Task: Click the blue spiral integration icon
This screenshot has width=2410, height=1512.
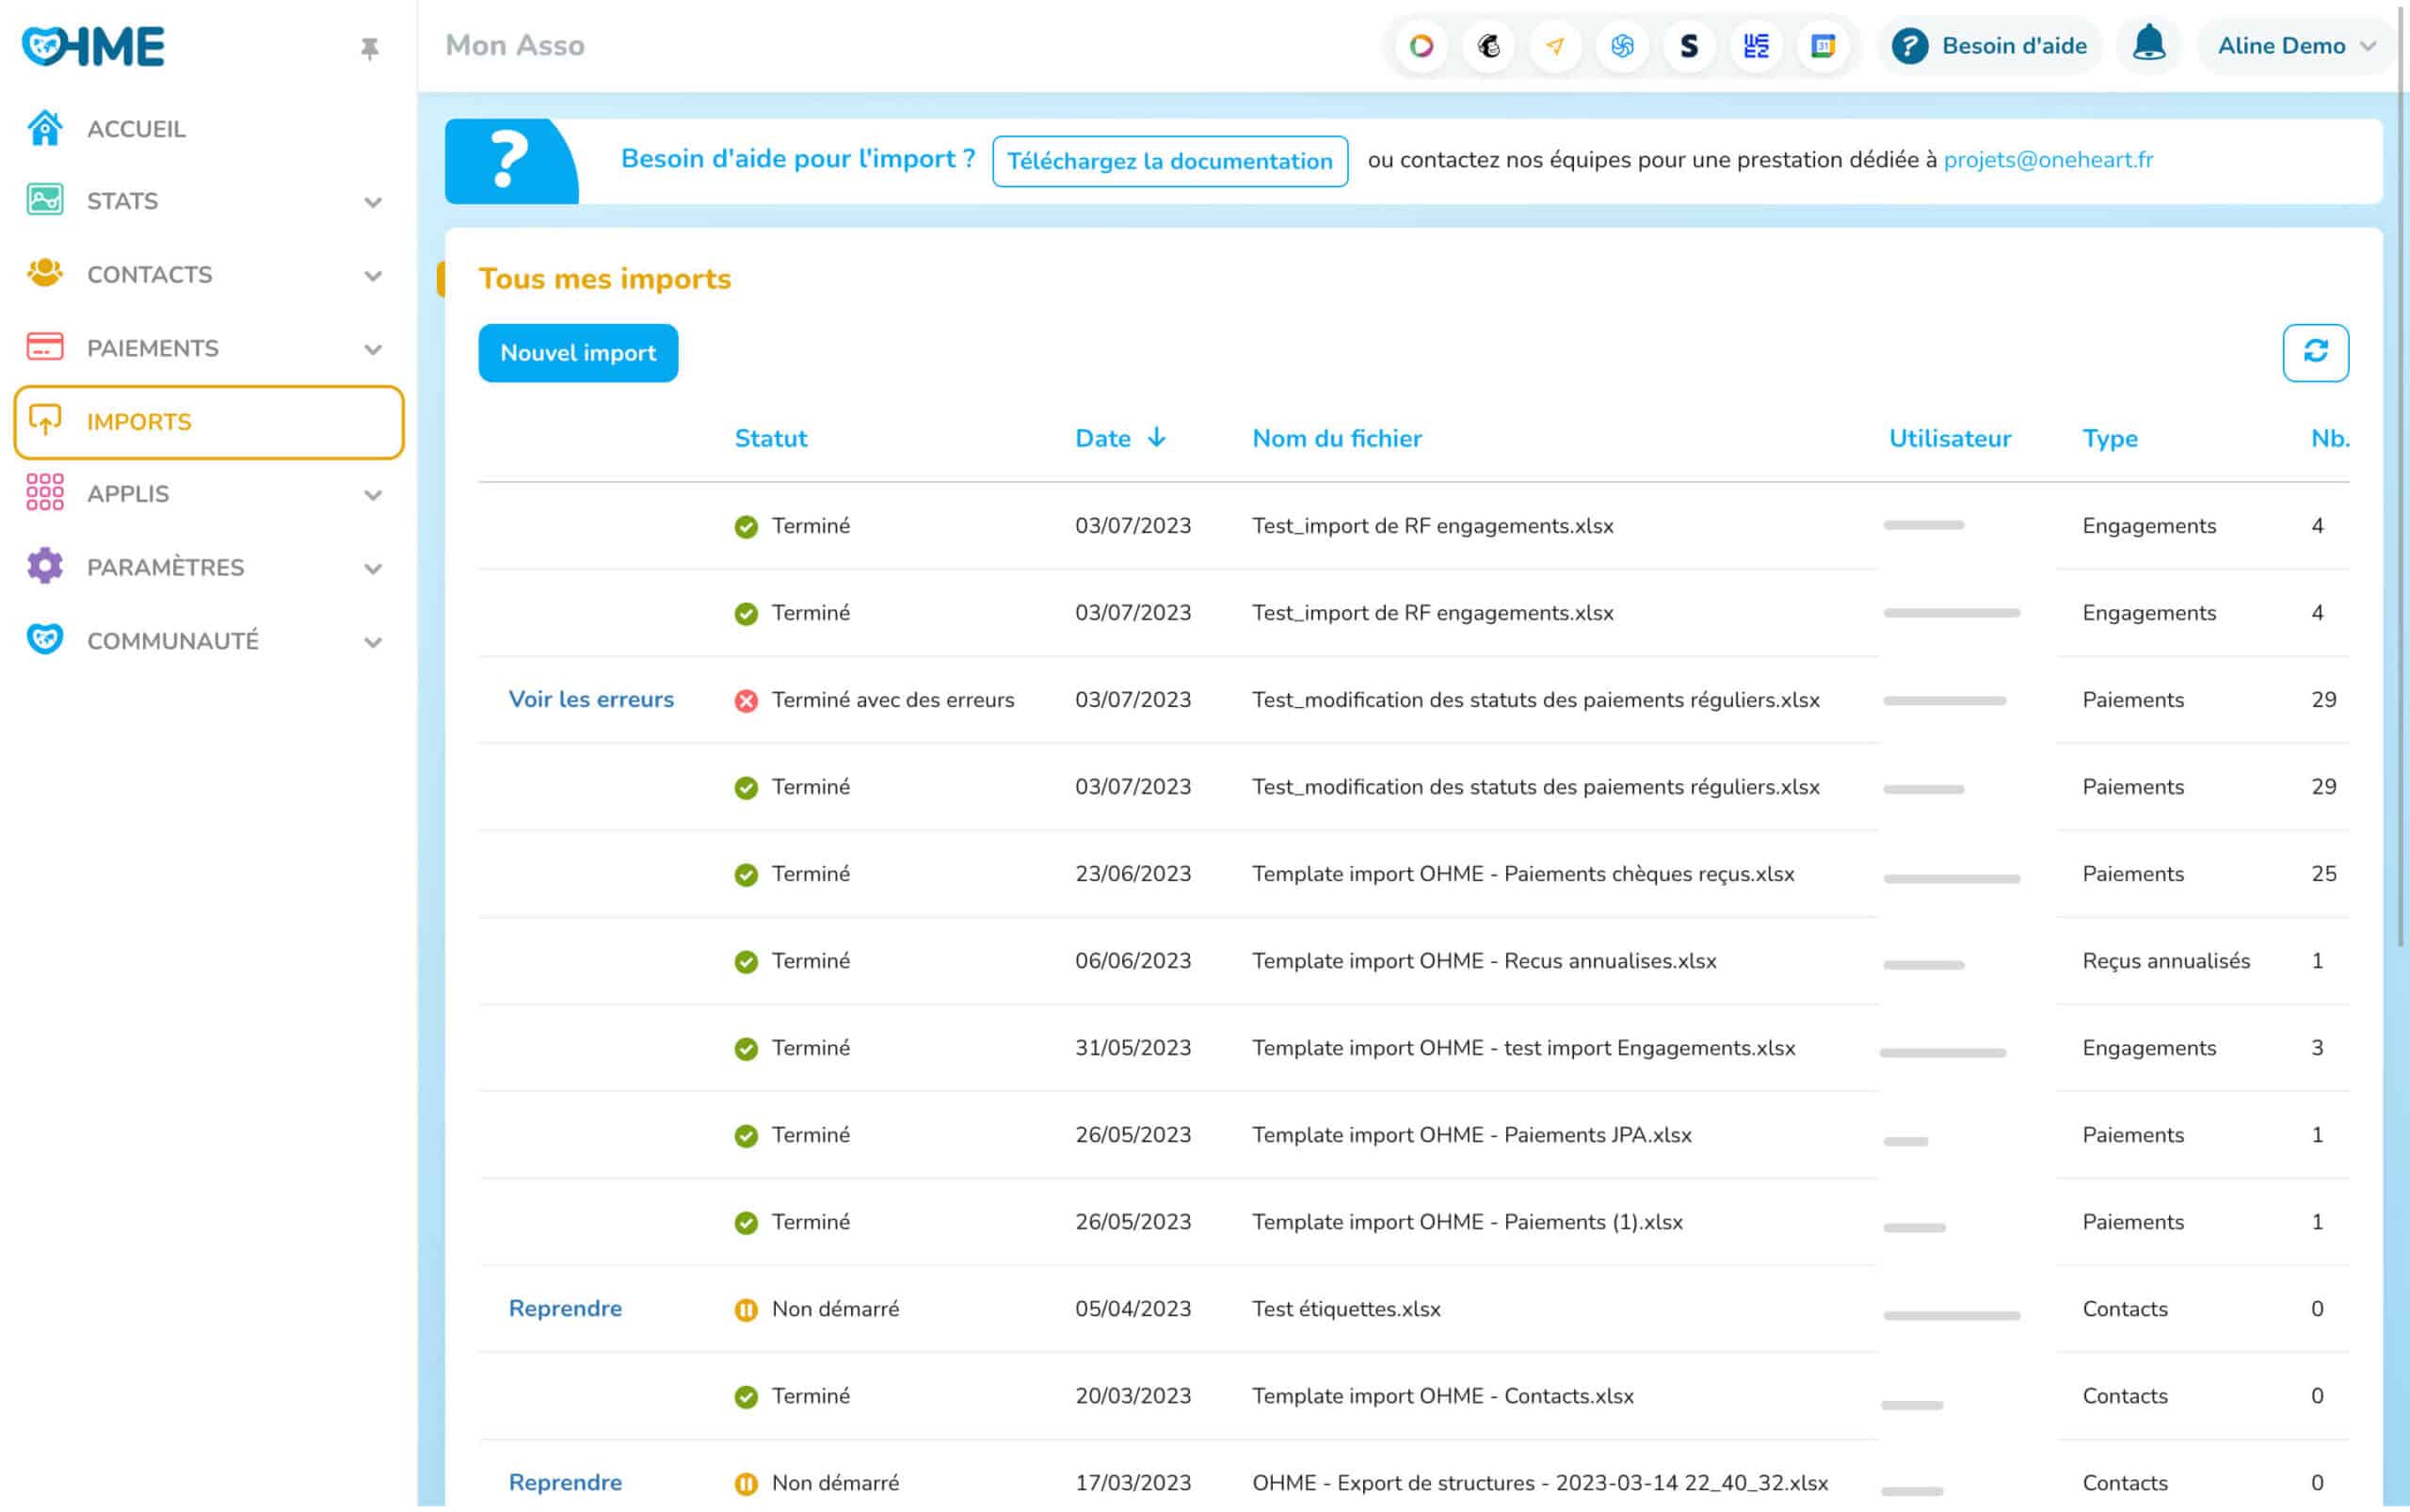Action: [x=1621, y=46]
